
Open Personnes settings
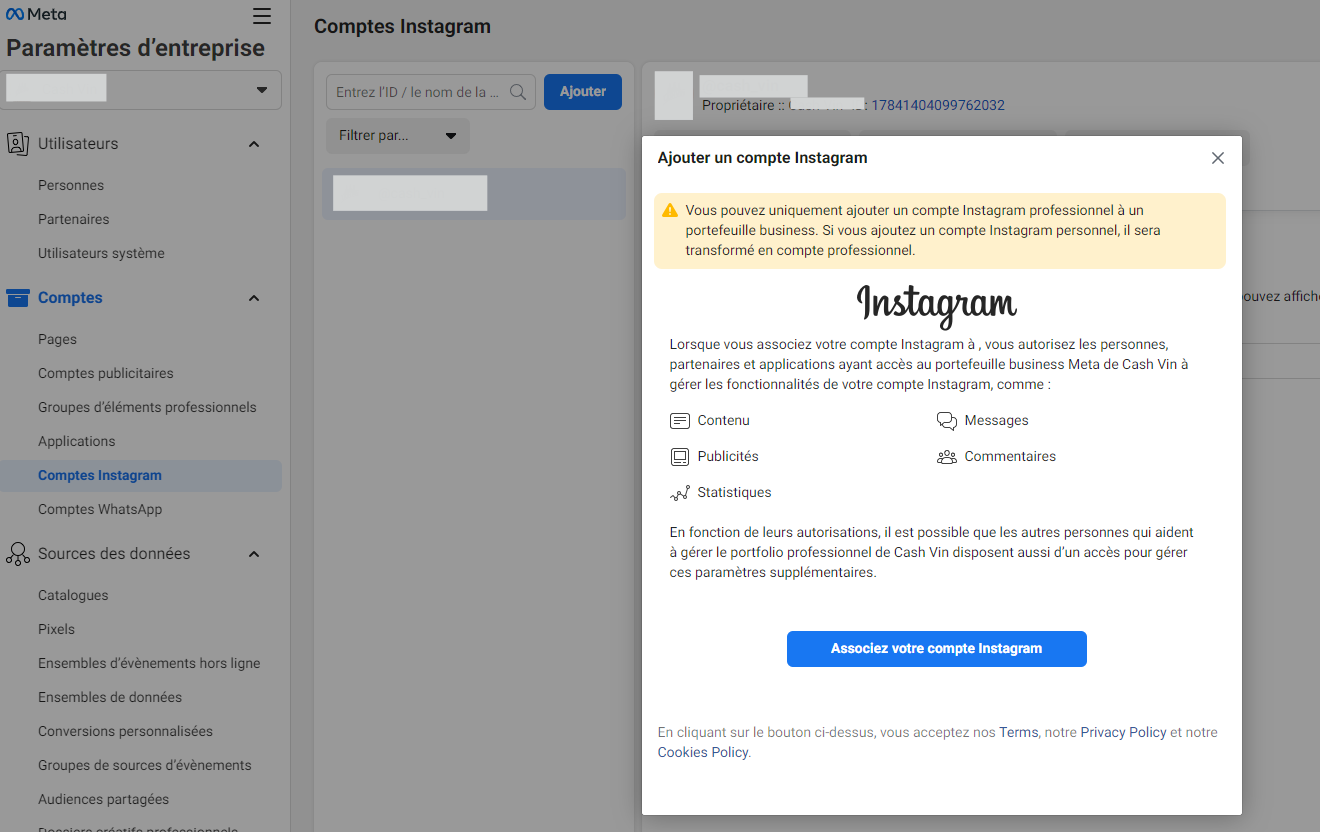tap(71, 185)
